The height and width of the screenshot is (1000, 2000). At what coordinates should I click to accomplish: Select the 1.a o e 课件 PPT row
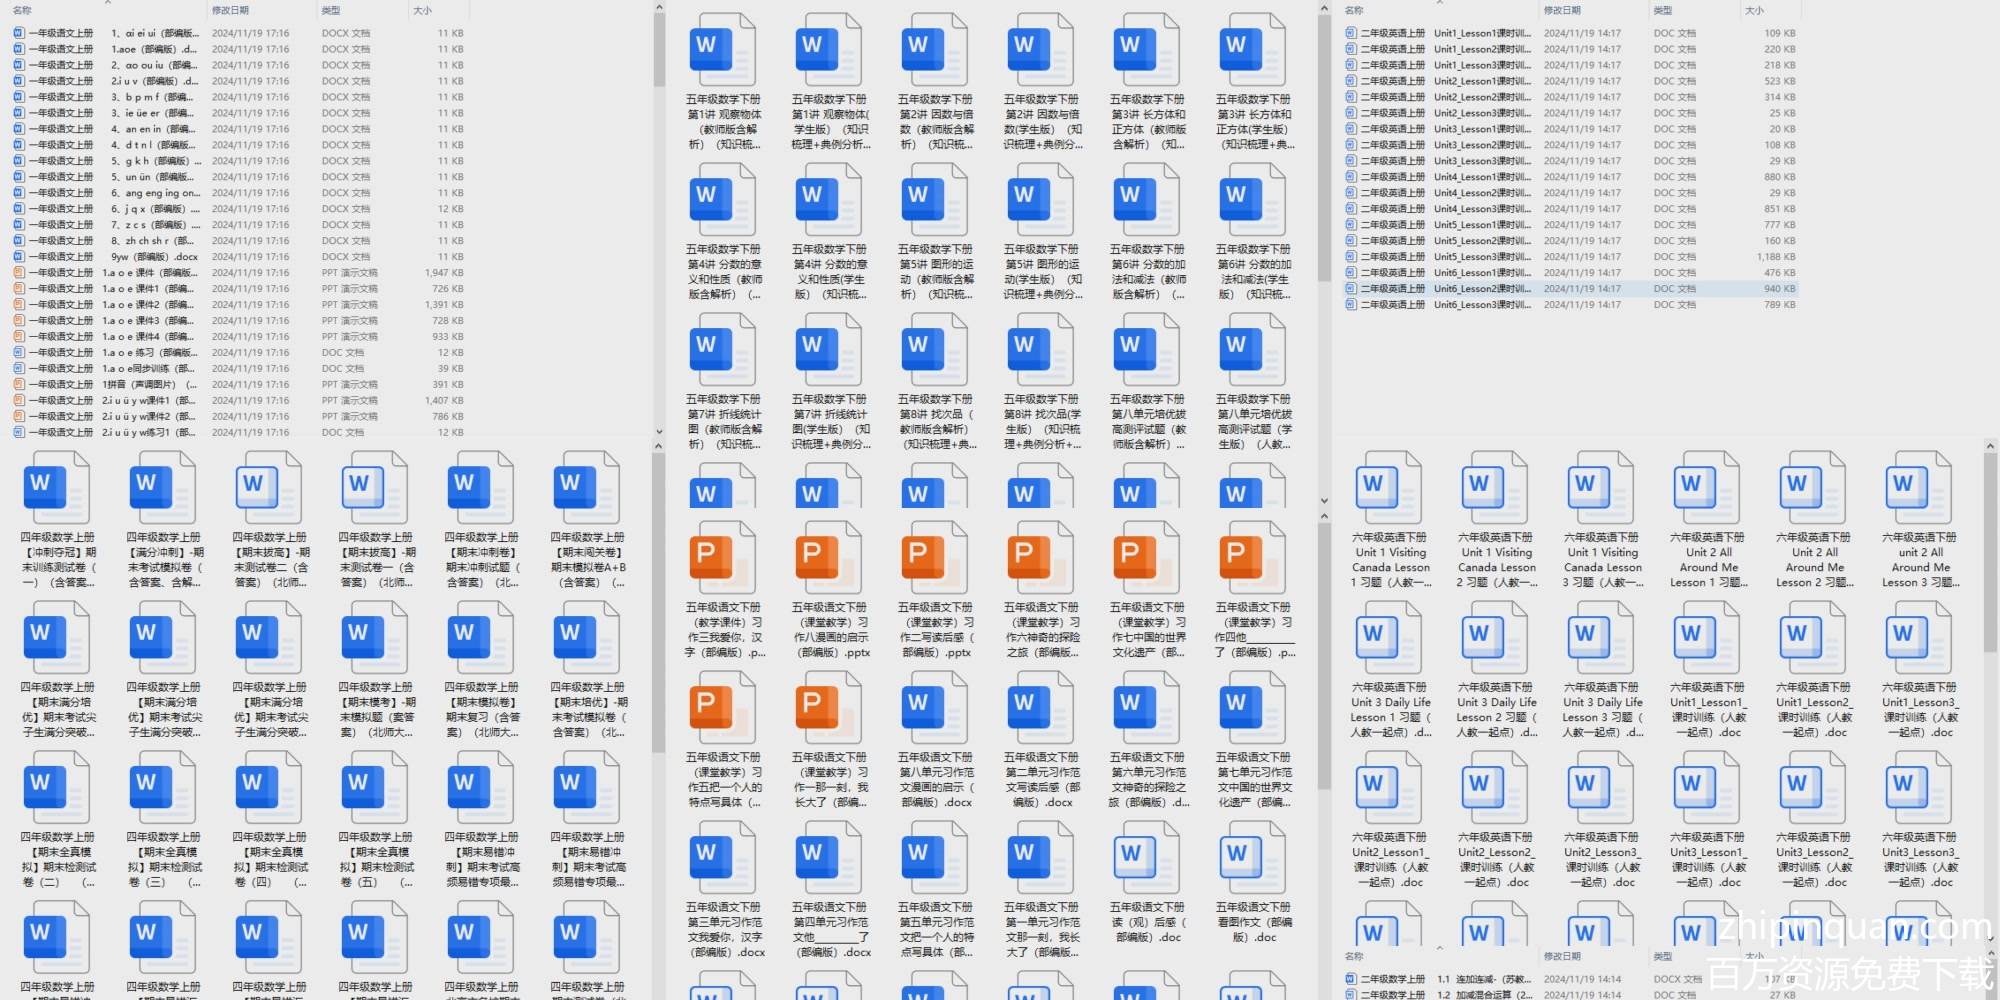tap(150, 273)
